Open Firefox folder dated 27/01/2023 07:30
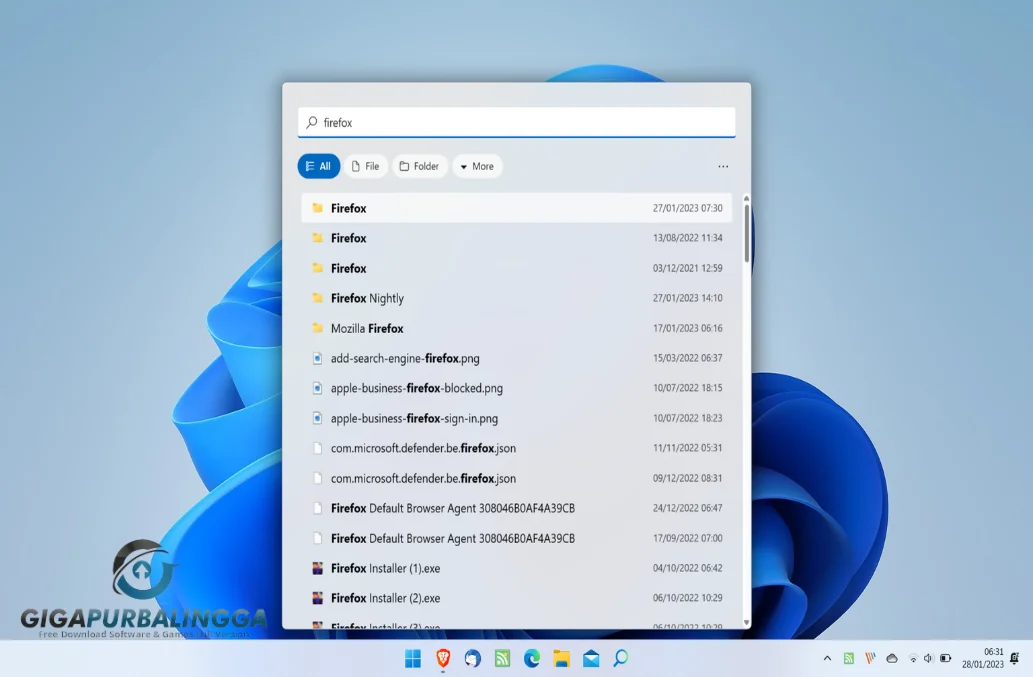1033x677 pixels. tap(516, 208)
